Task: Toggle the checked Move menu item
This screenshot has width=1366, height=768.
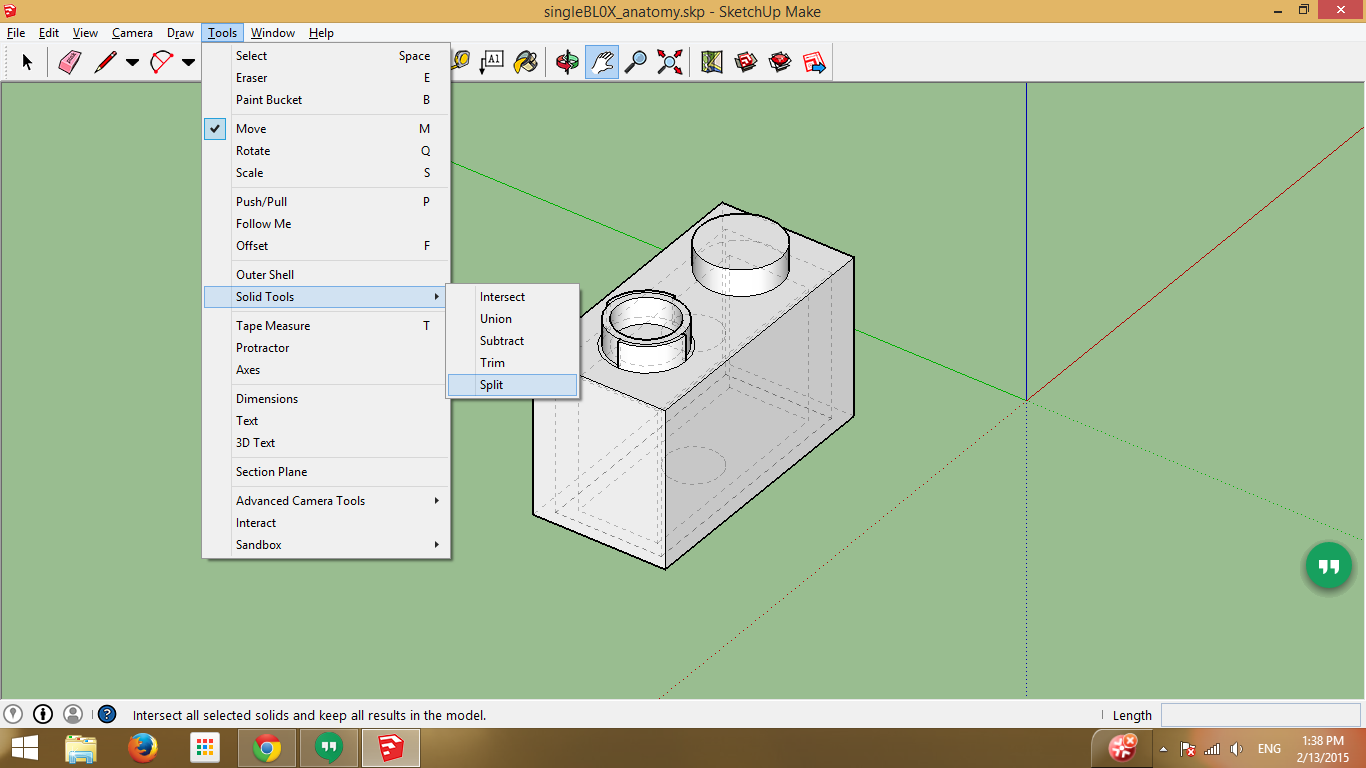Action: click(251, 129)
